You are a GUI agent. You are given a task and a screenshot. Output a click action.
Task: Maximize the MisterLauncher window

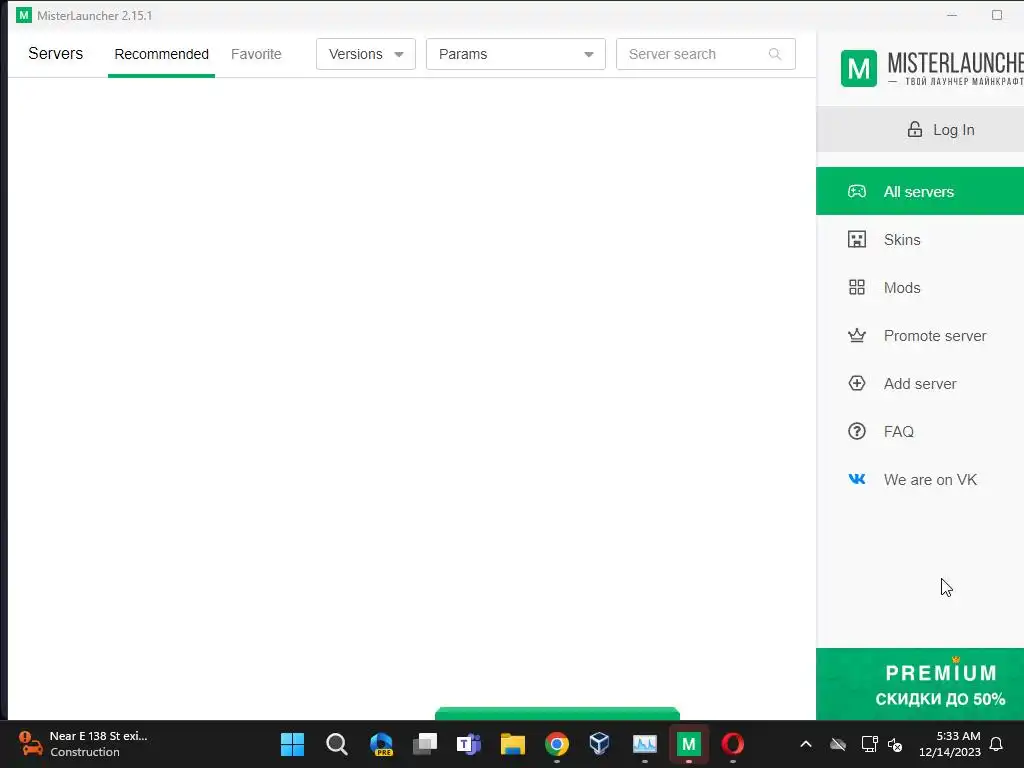[997, 15]
